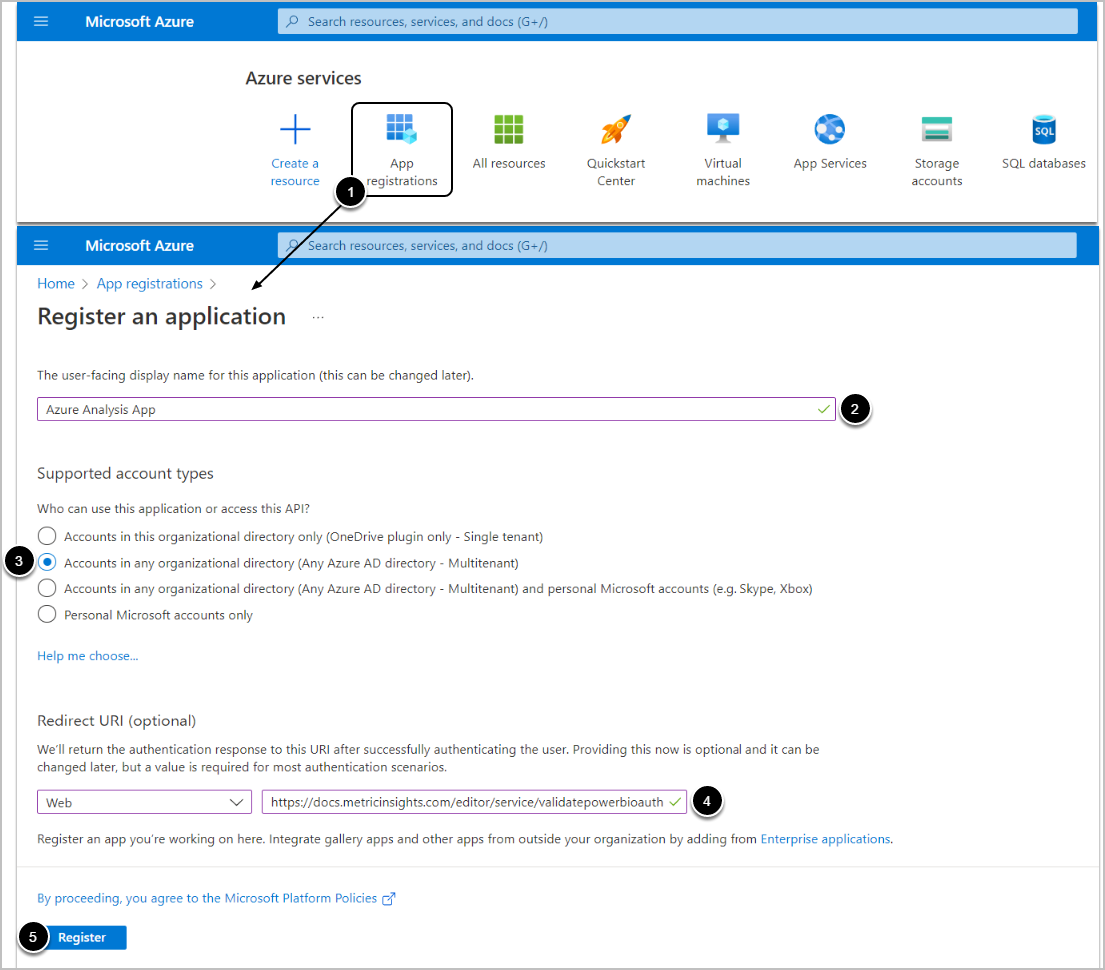Go to App registrations breadcrumb
This screenshot has width=1105, height=970.
coord(149,283)
